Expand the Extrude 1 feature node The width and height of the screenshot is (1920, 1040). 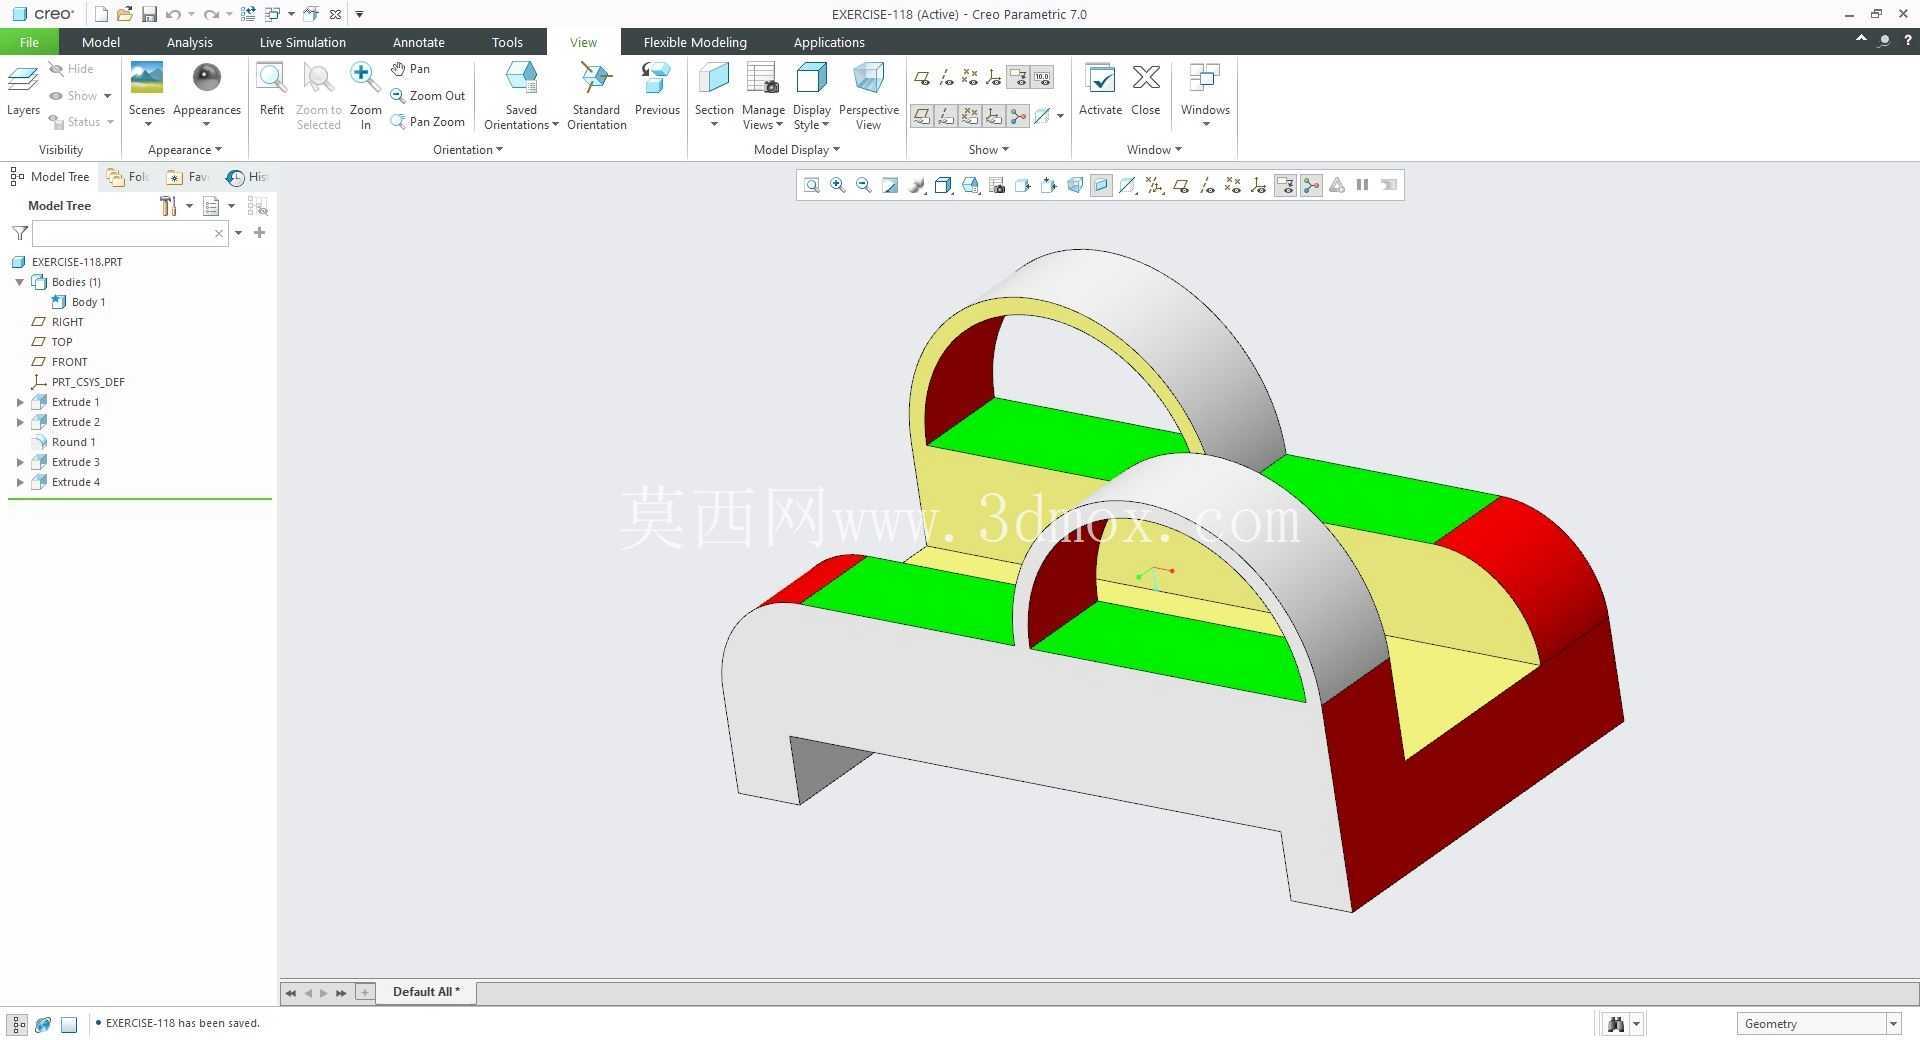tap(20, 402)
